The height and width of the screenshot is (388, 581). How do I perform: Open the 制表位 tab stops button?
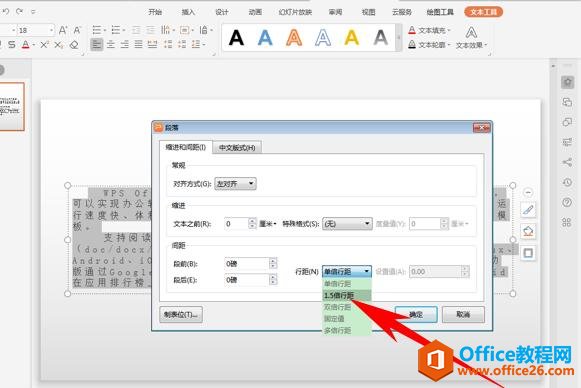pos(181,315)
